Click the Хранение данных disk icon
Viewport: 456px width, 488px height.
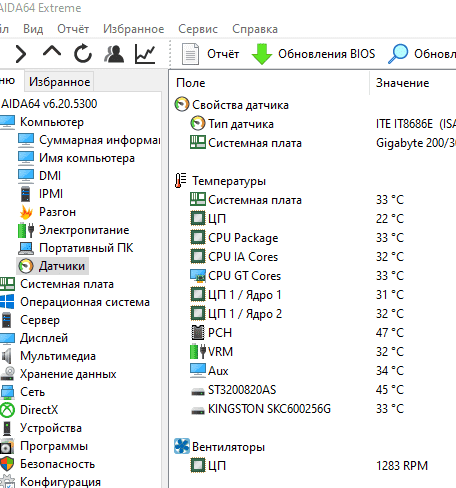pos(7,374)
